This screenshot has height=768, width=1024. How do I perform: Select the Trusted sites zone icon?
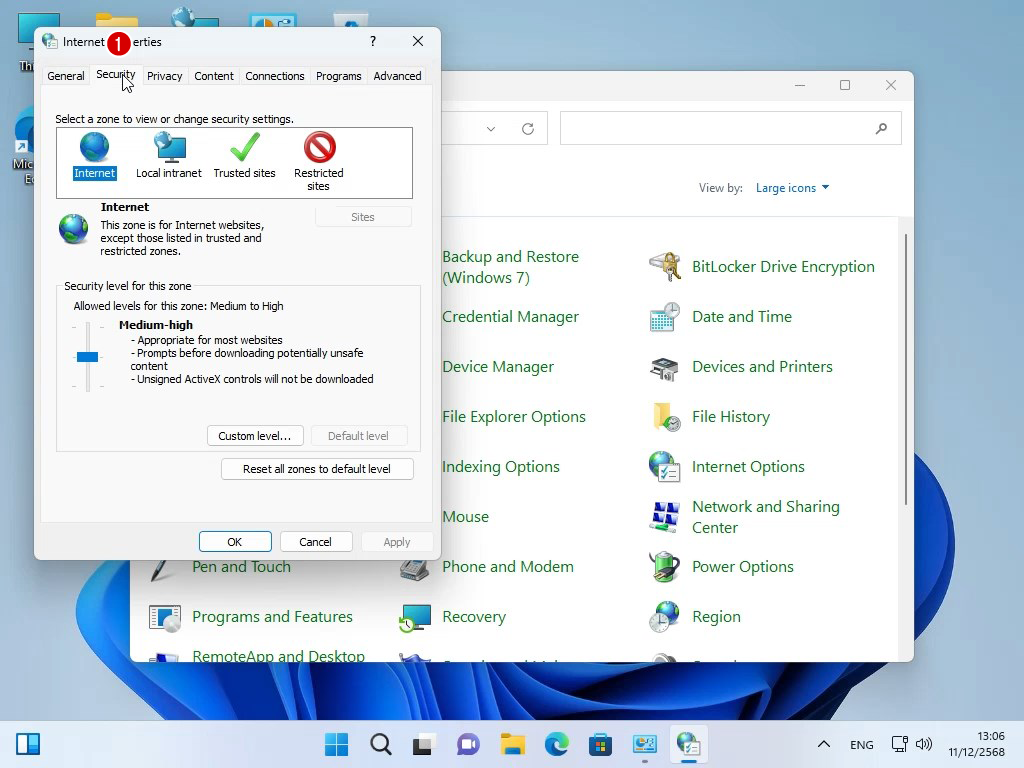[x=244, y=150]
